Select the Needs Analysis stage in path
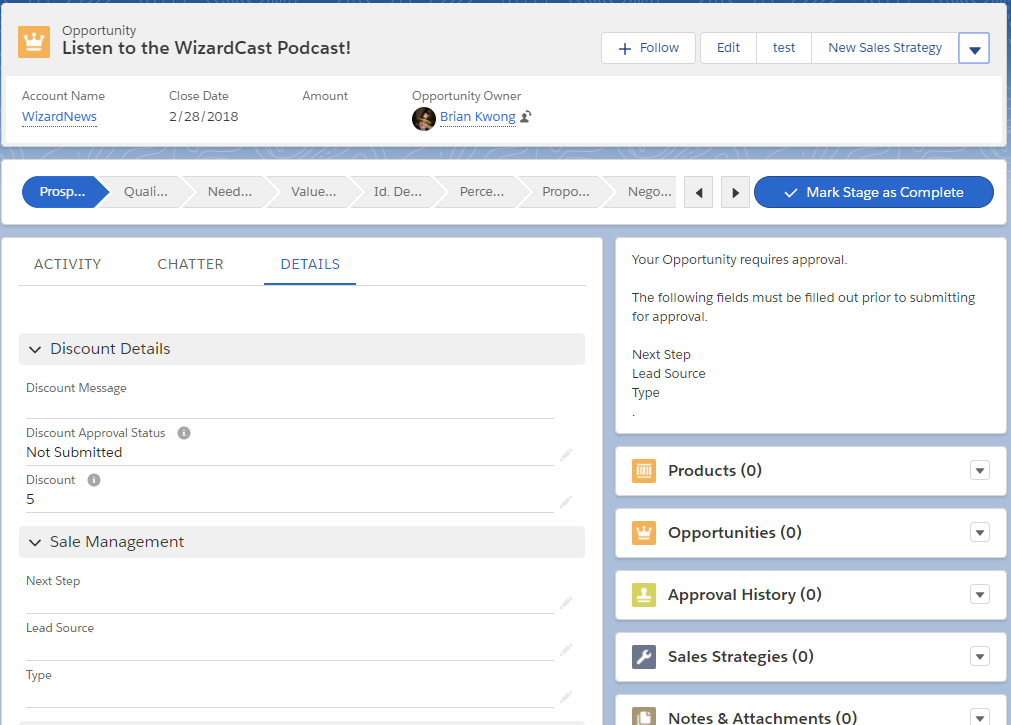This screenshot has height=725, width=1011. coord(230,192)
